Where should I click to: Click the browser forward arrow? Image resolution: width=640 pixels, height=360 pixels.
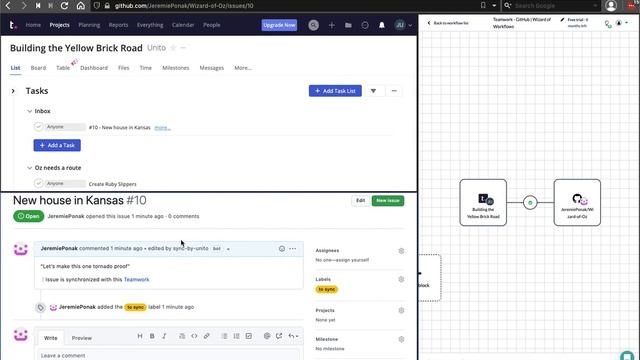[x=23, y=6]
